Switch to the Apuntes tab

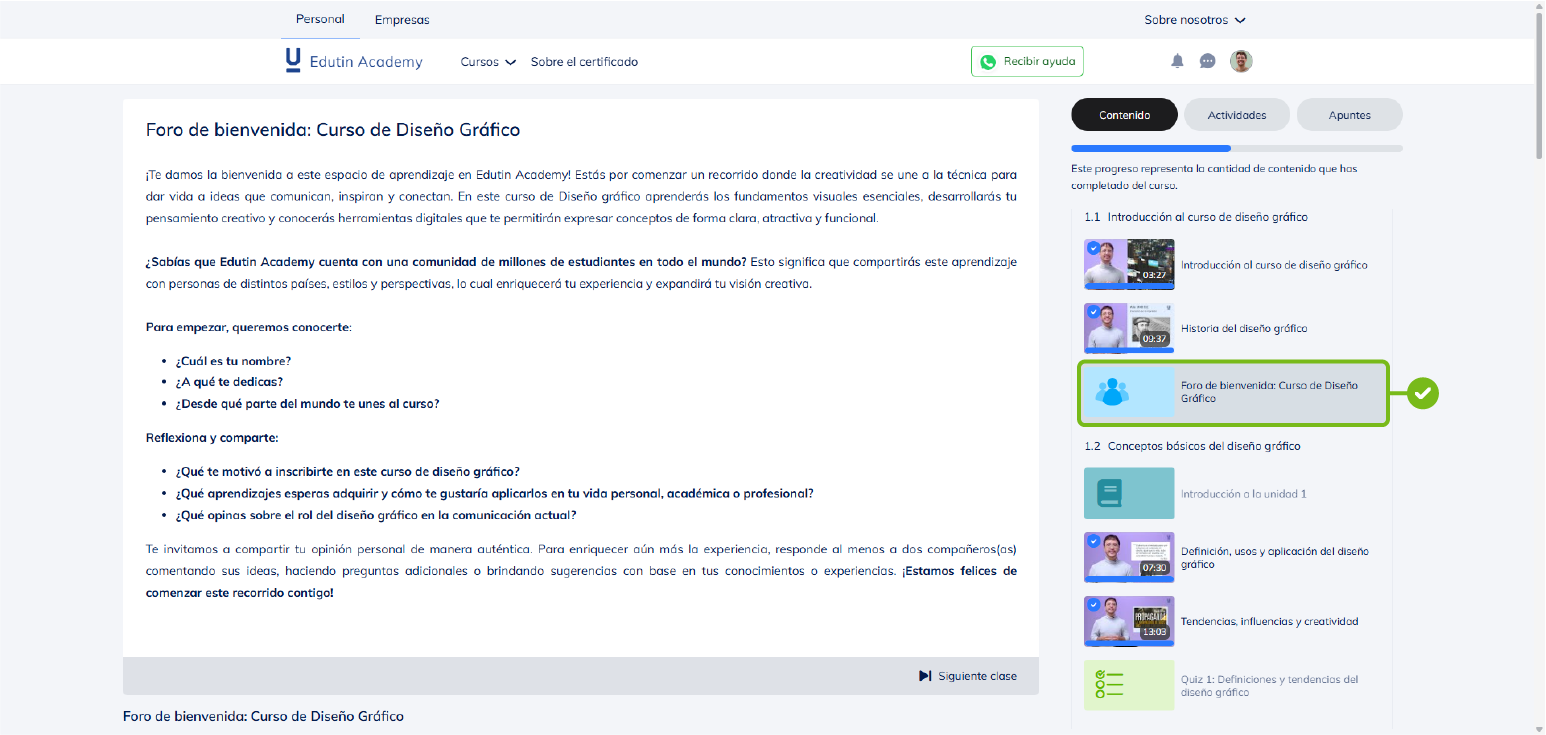coord(1349,115)
